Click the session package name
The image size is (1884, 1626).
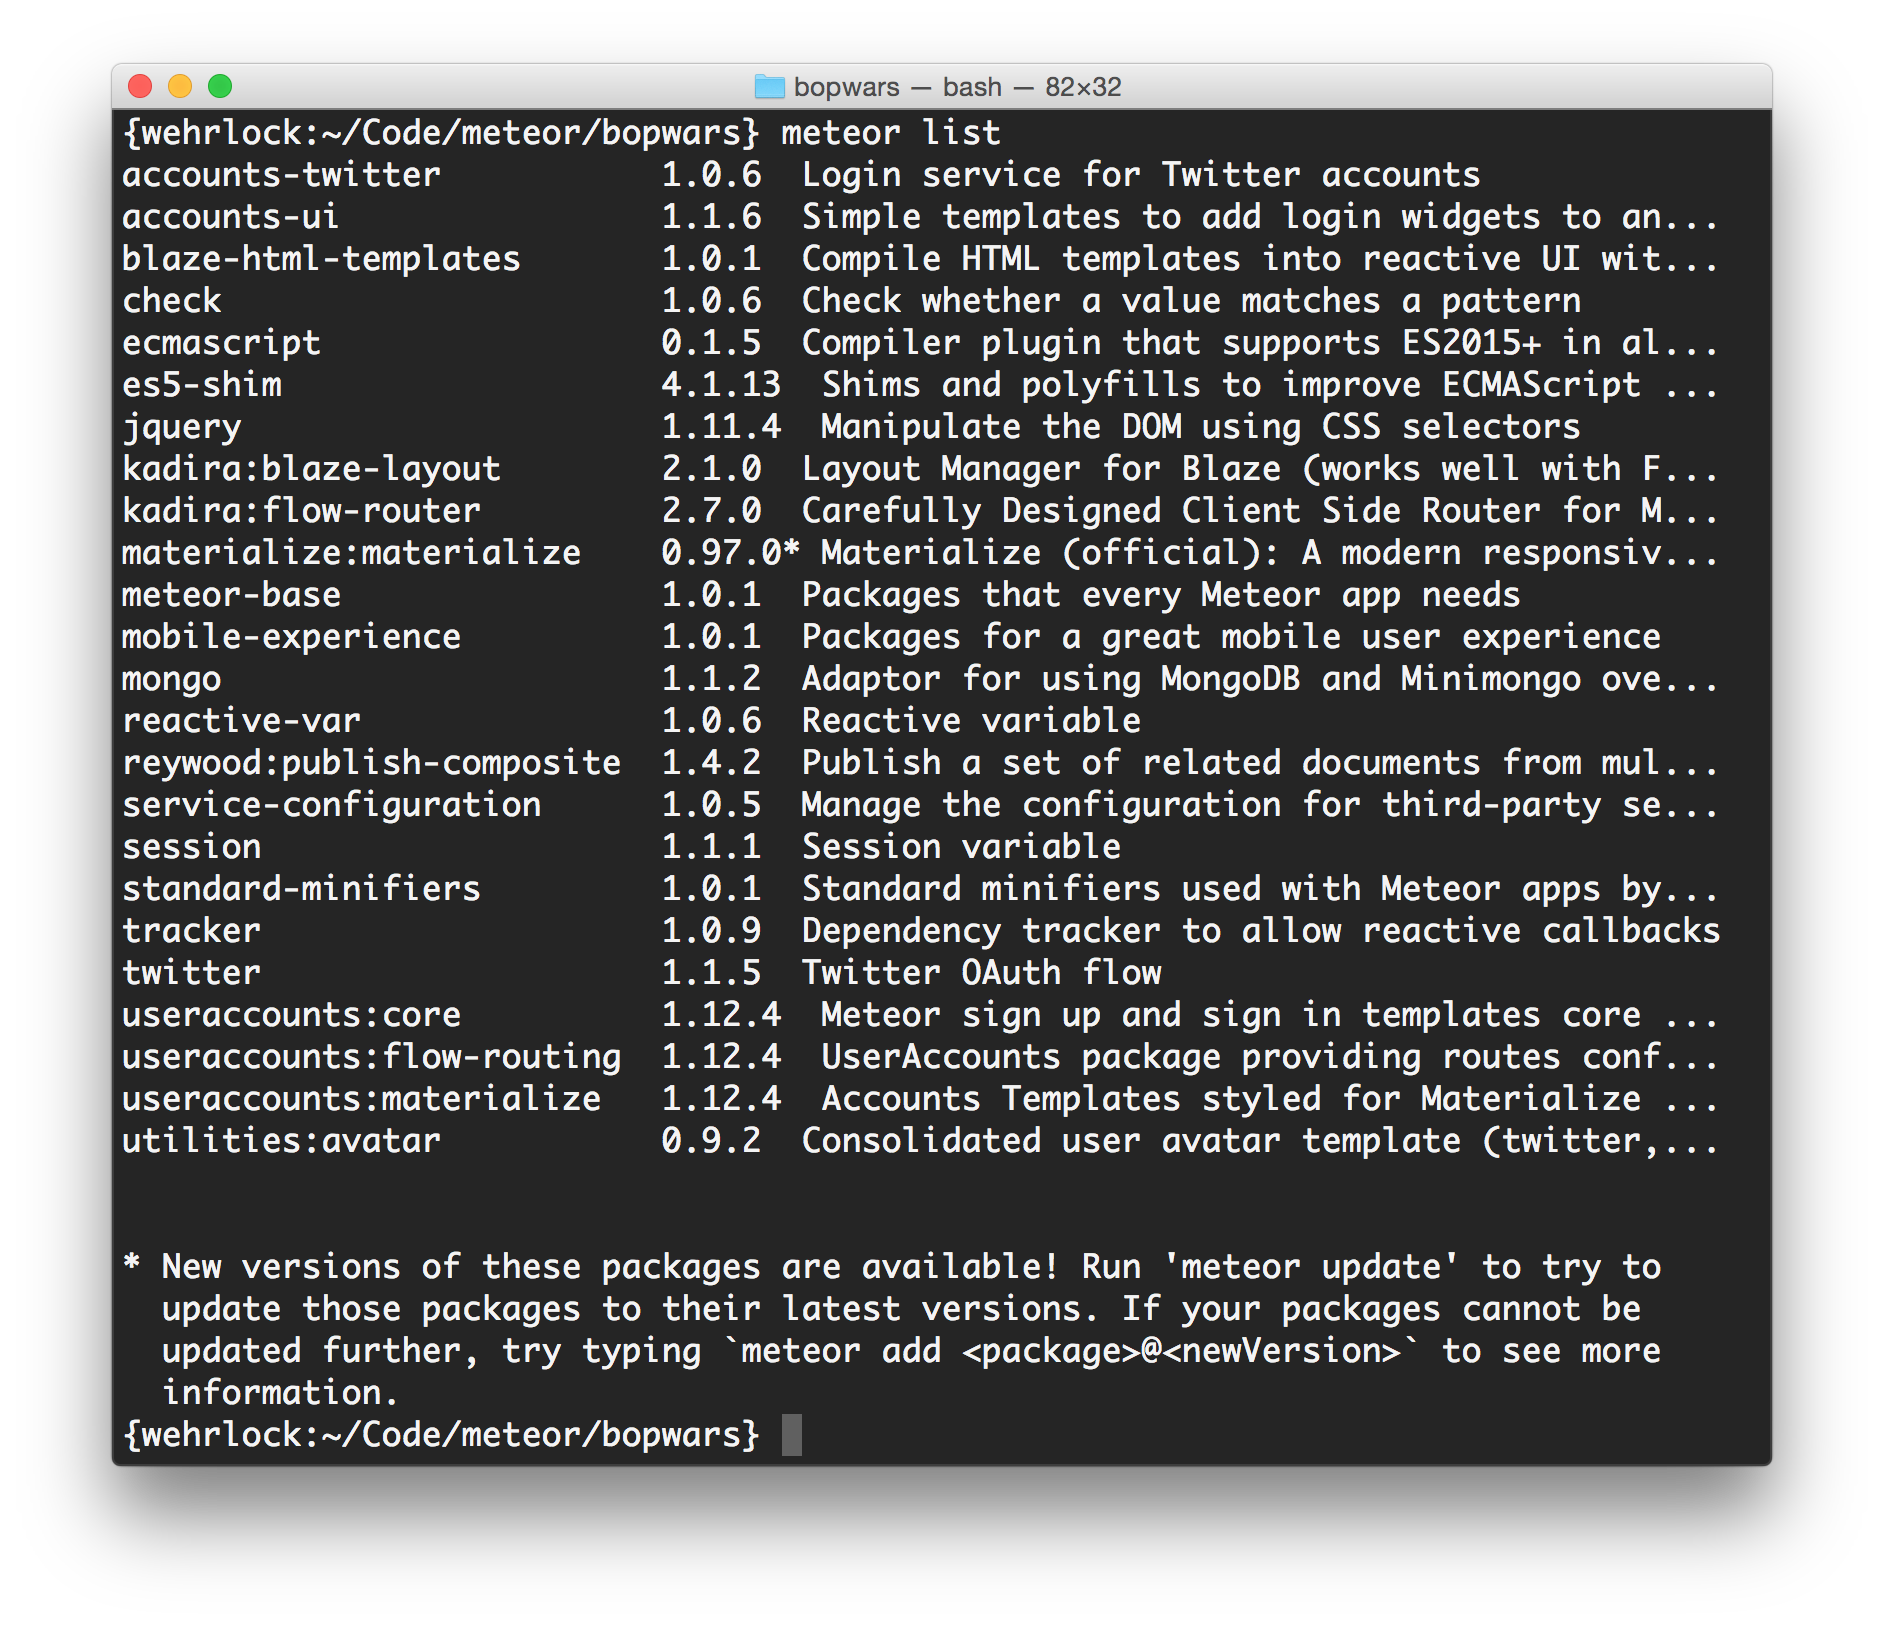click(191, 847)
